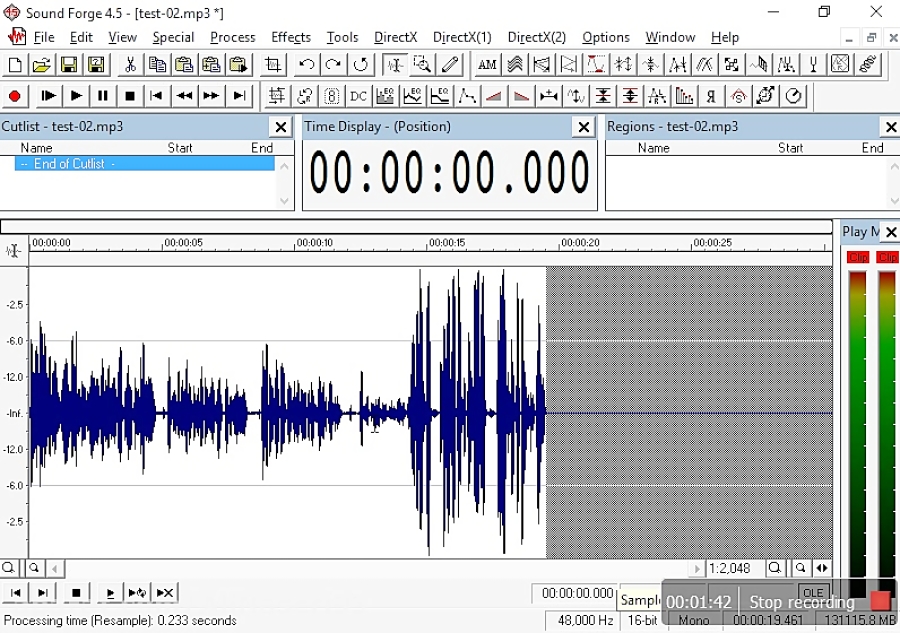Open the Options menu
Viewport: 900px width, 633px height.
606,37
